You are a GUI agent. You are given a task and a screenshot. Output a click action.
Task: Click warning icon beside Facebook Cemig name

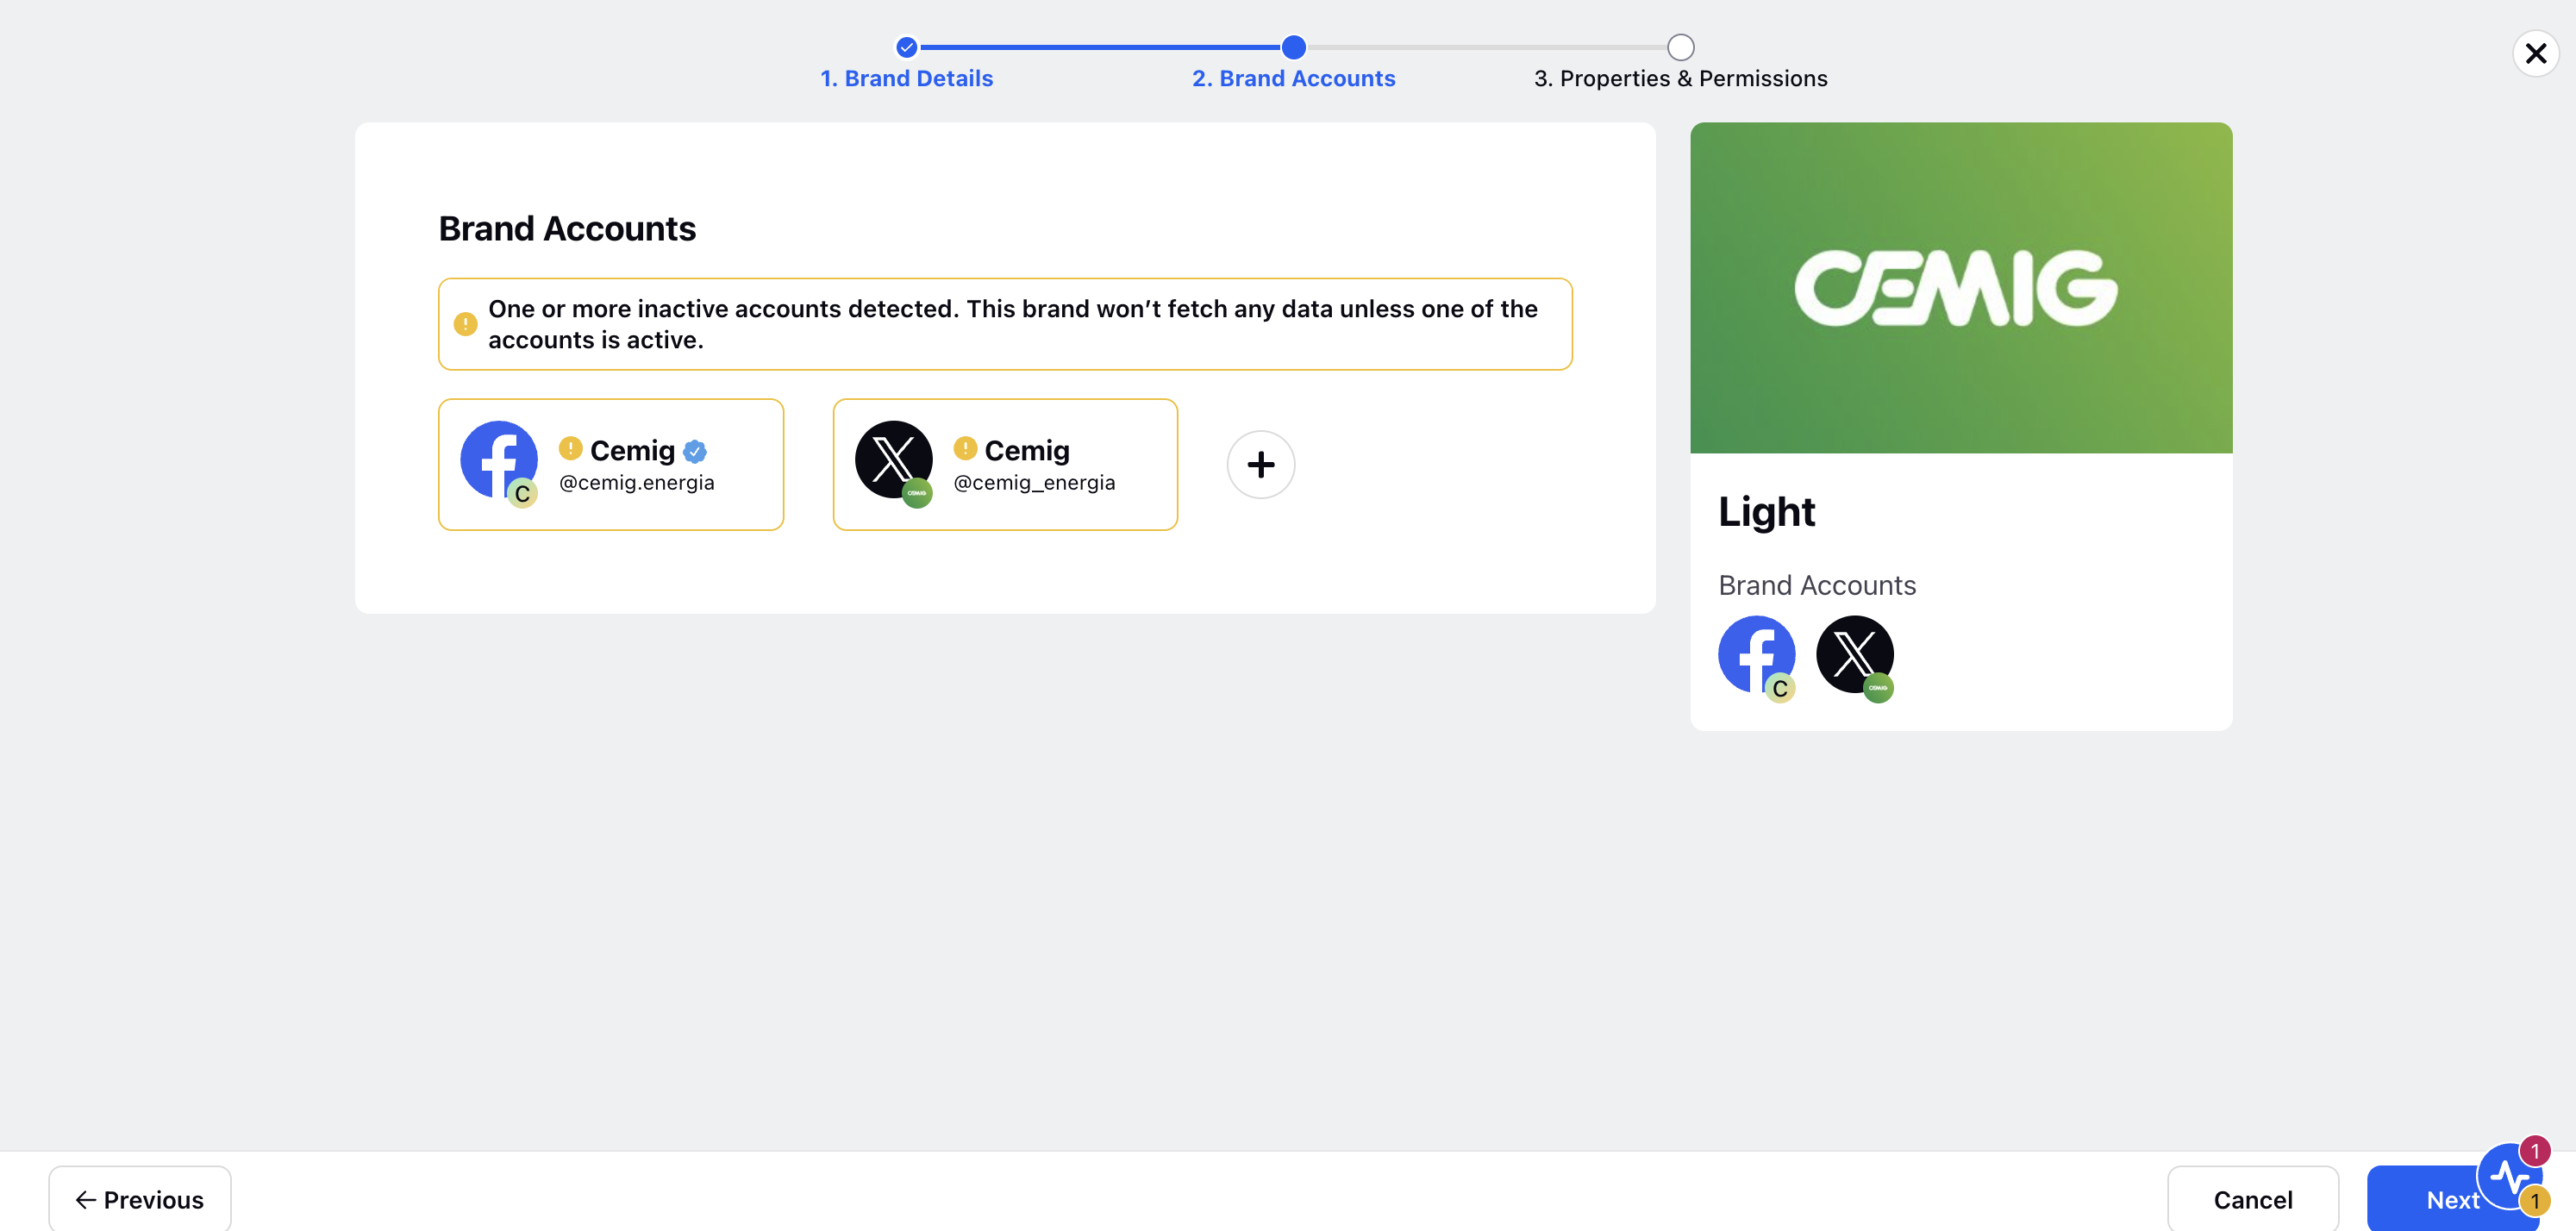click(570, 448)
